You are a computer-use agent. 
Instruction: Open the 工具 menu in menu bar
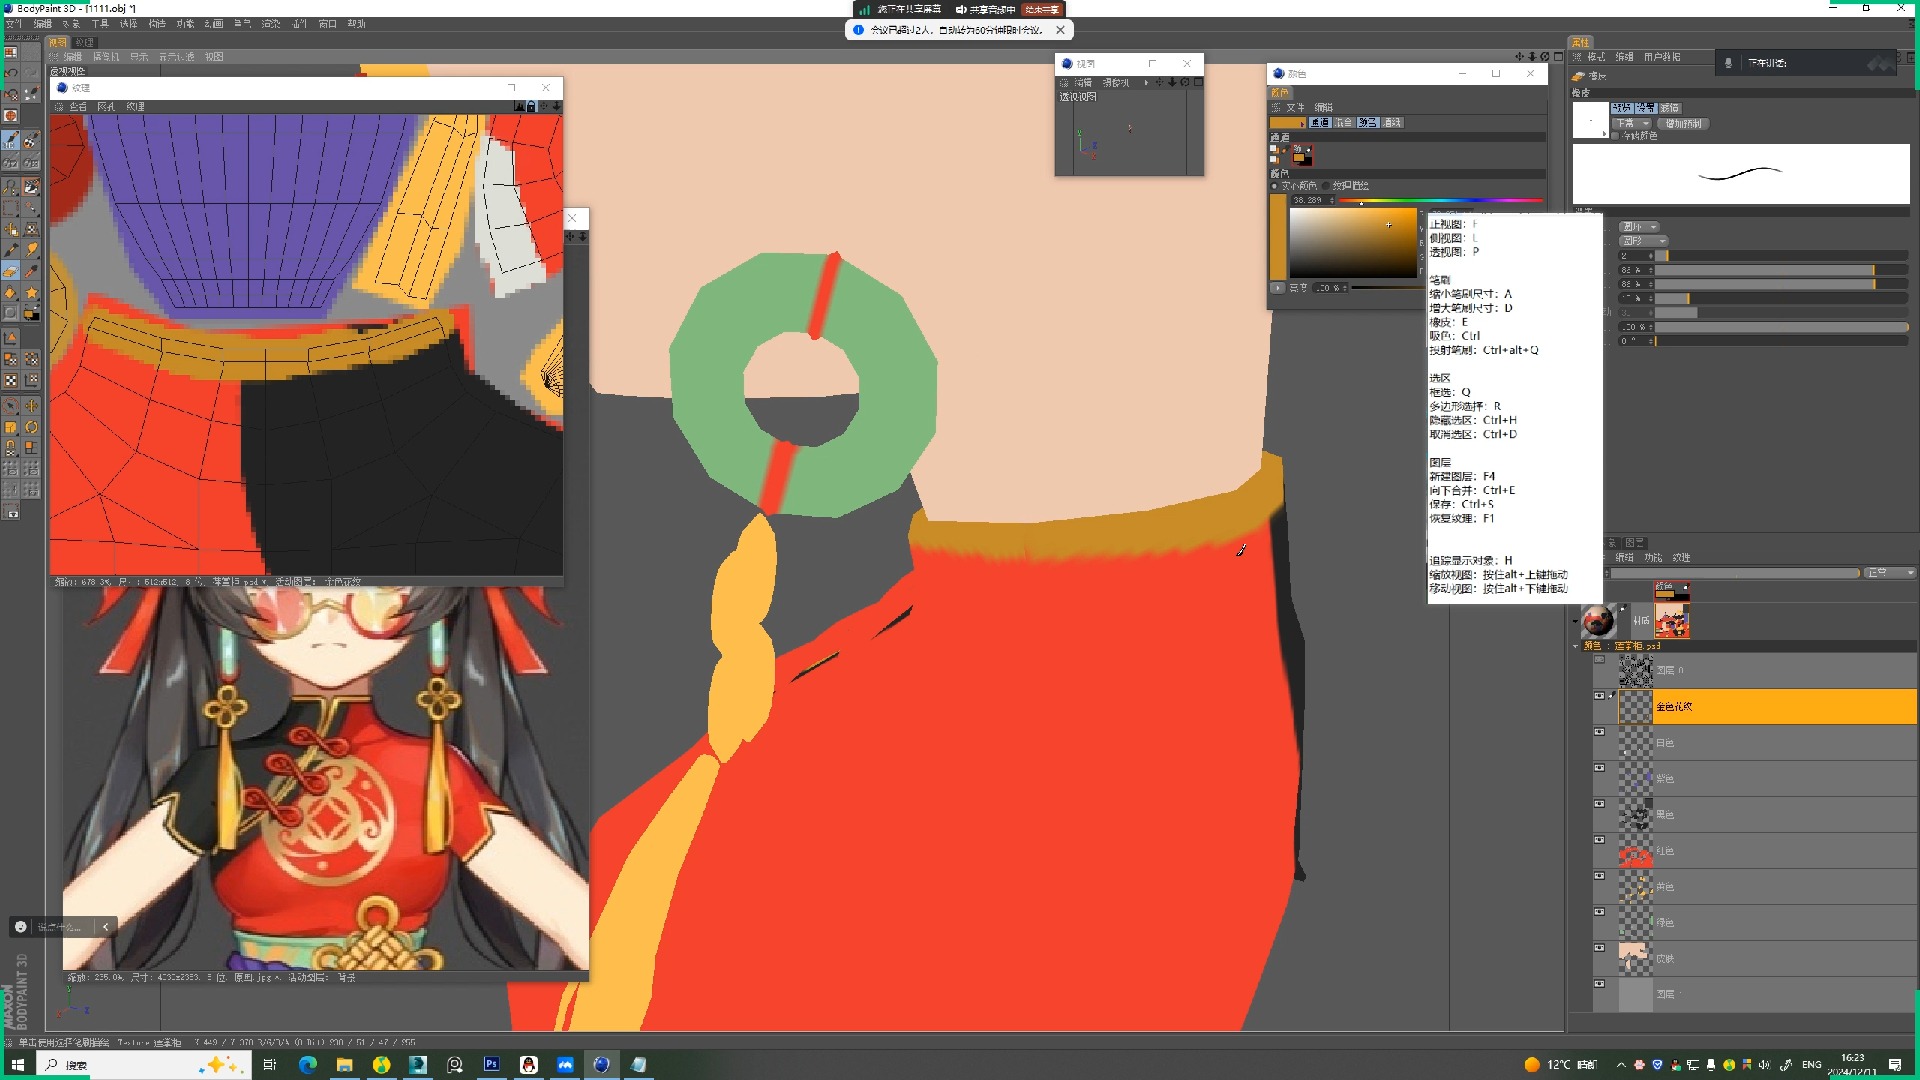(100, 23)
